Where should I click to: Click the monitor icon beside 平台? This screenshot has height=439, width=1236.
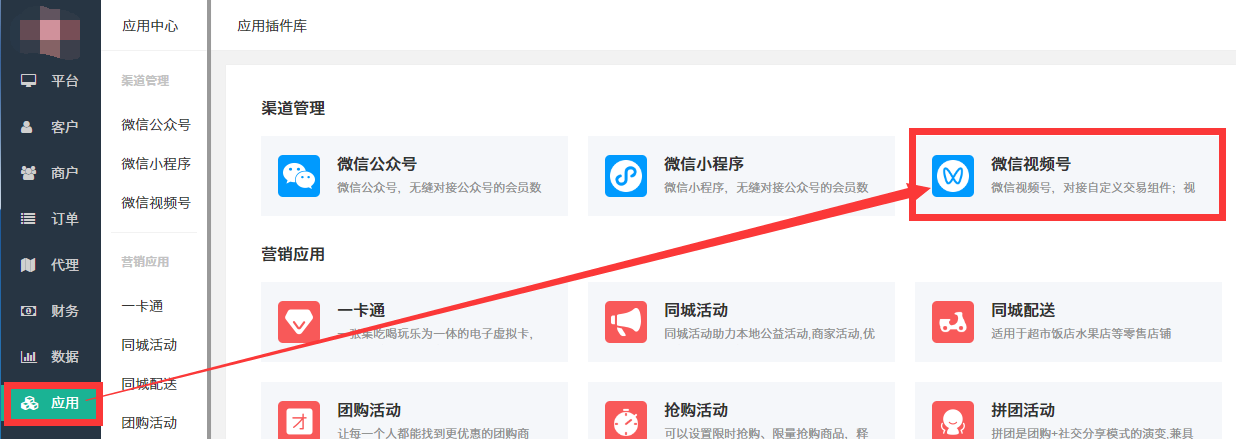pyautogui.click(x=29, y=81)
